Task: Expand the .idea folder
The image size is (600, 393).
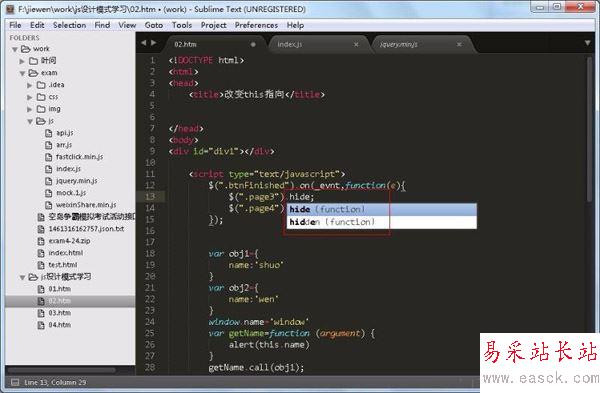Action: [29, 85]
